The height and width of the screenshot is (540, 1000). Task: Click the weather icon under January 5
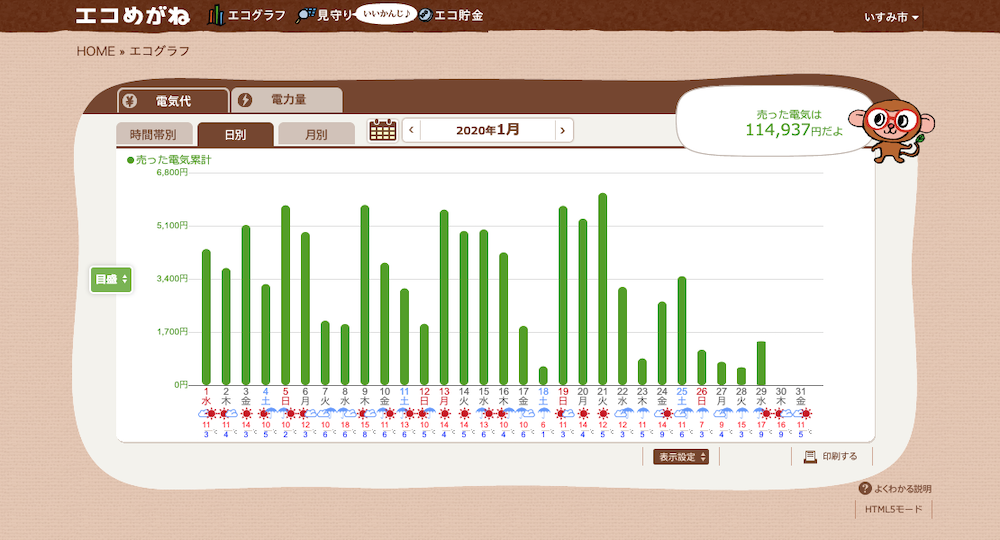(286, 414)
